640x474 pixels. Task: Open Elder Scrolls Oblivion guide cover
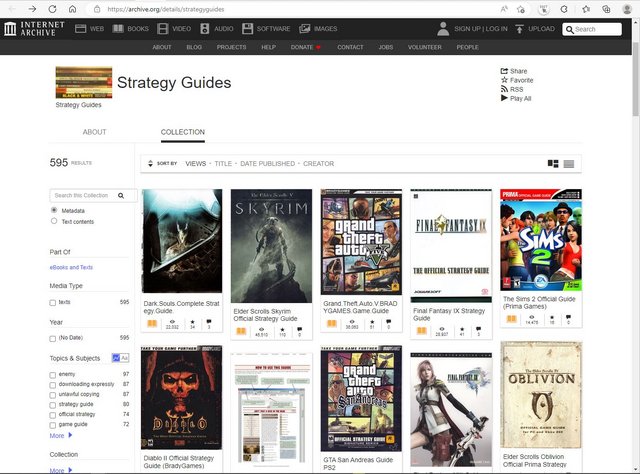(x=541, y=395)
